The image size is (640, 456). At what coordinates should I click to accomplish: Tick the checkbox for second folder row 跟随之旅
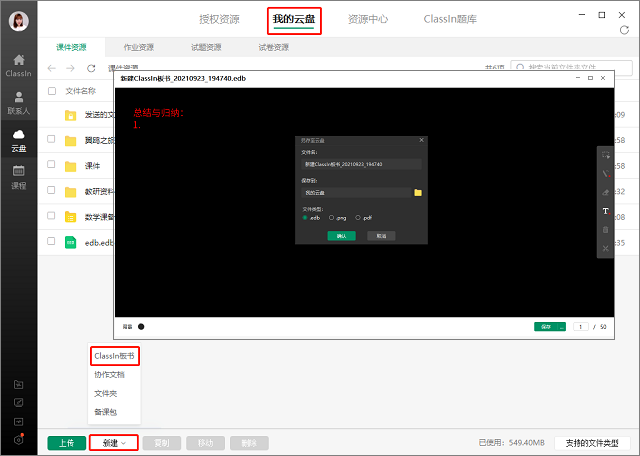(x=51, y=139)
